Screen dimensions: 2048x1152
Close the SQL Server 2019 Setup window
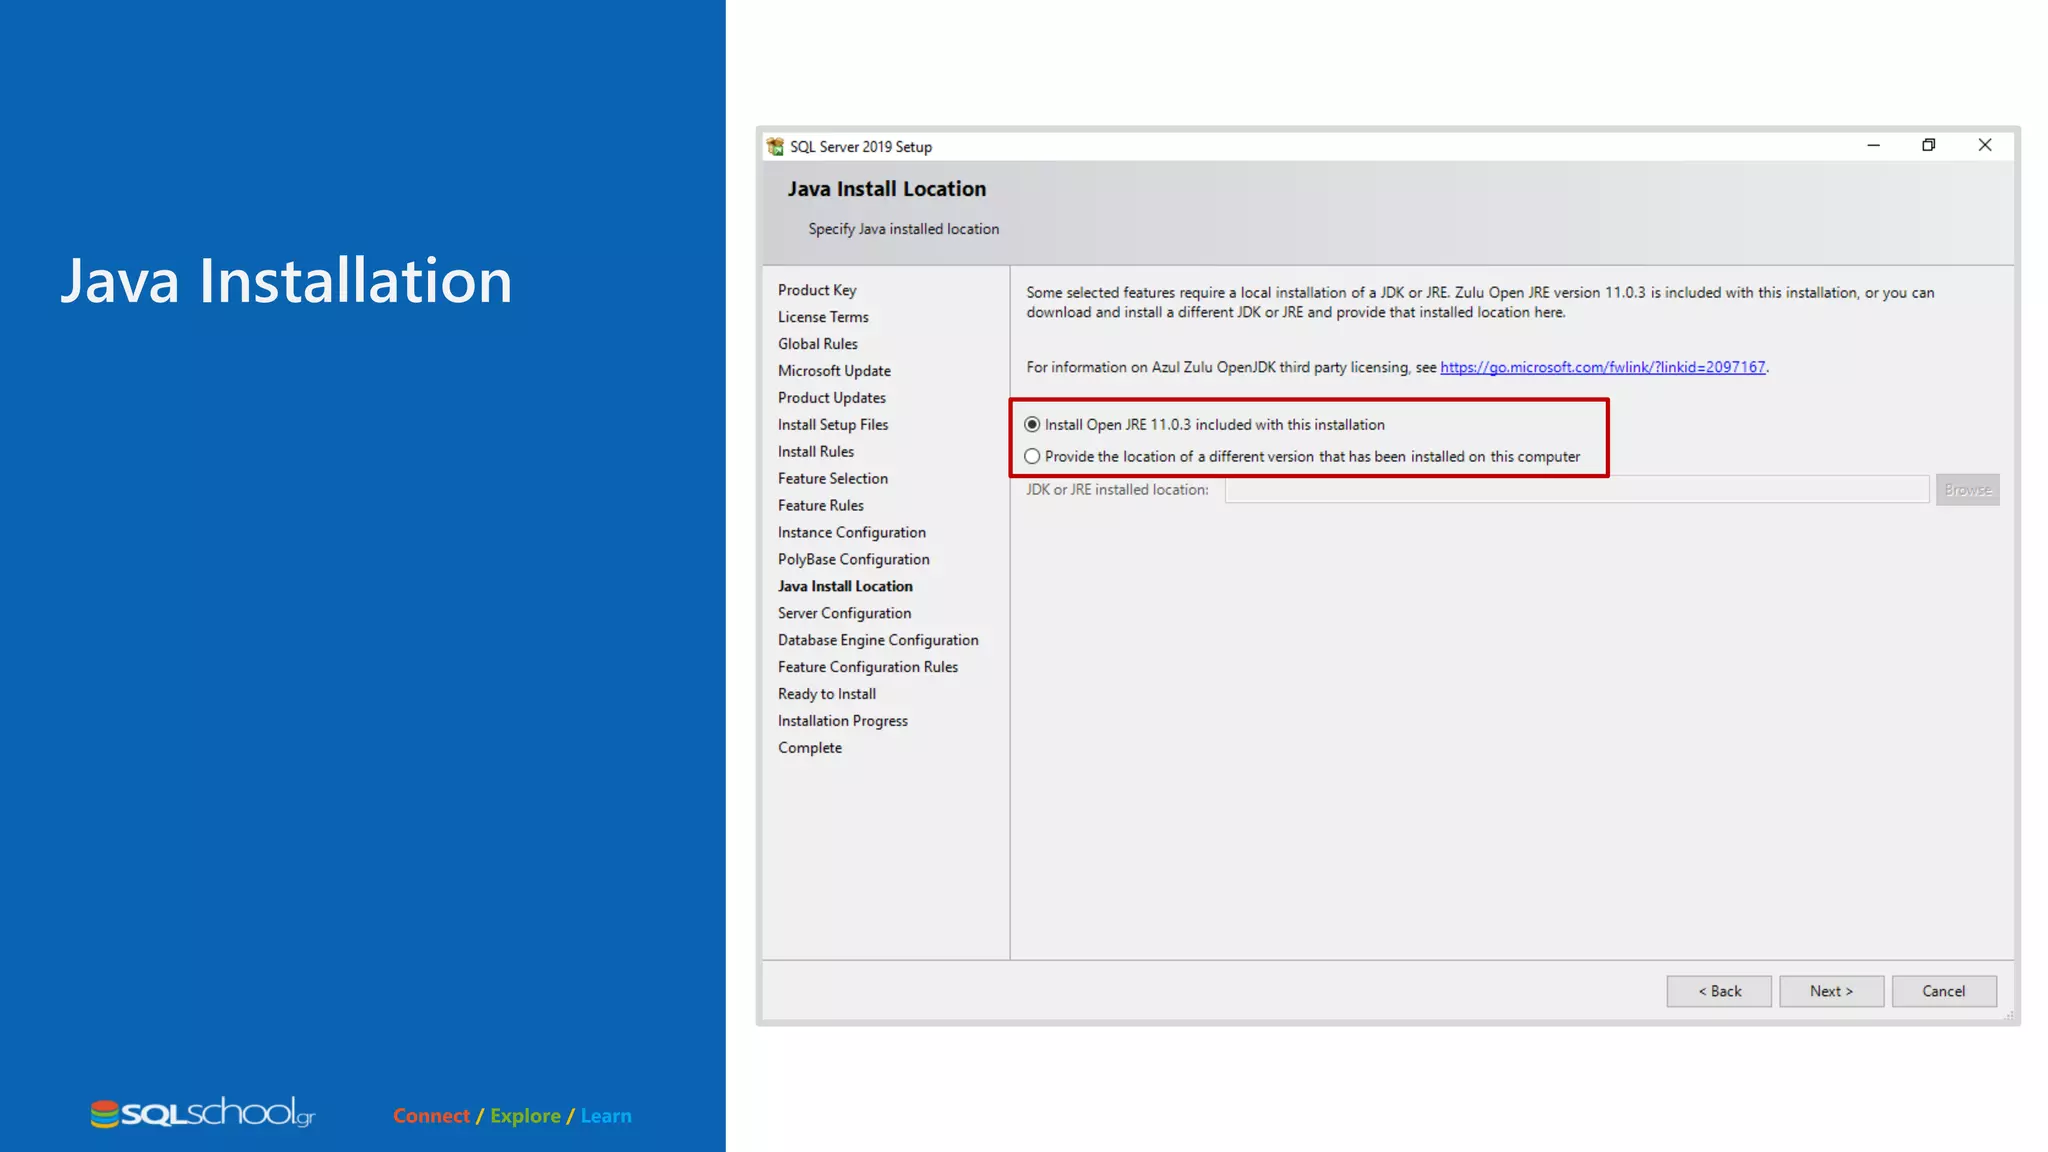coord(1985,146)
